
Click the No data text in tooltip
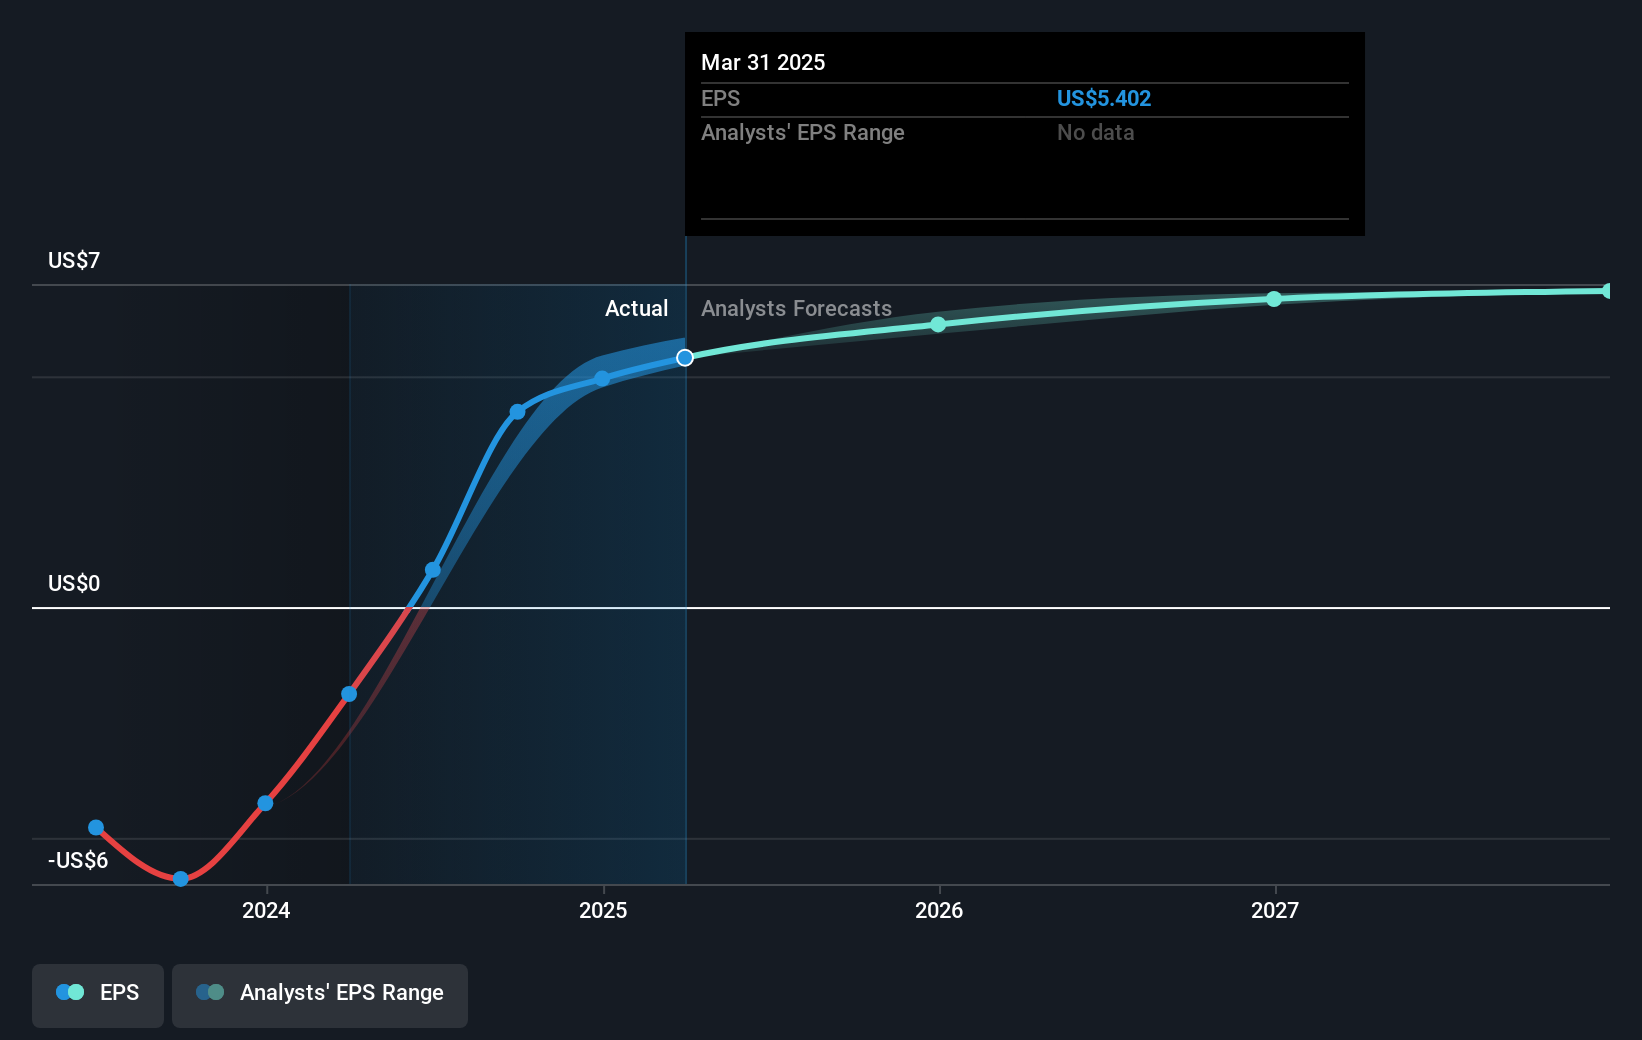coord(1096,132)
